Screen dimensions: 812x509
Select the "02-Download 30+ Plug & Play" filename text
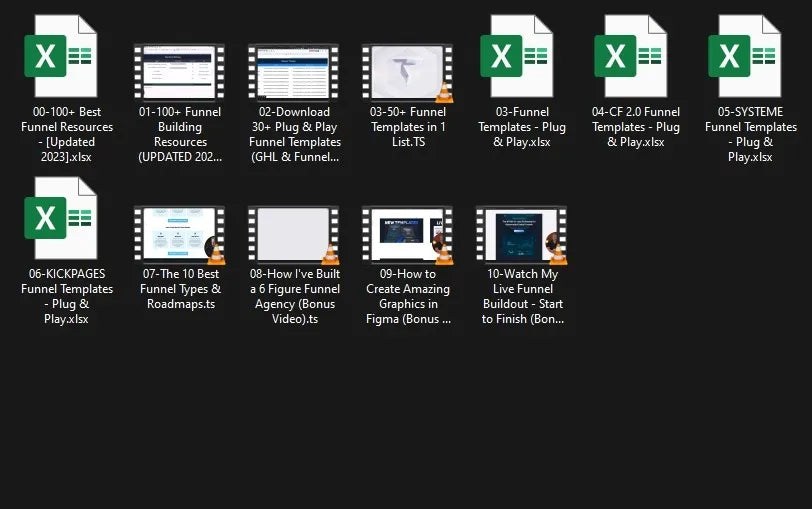[294, 134]
